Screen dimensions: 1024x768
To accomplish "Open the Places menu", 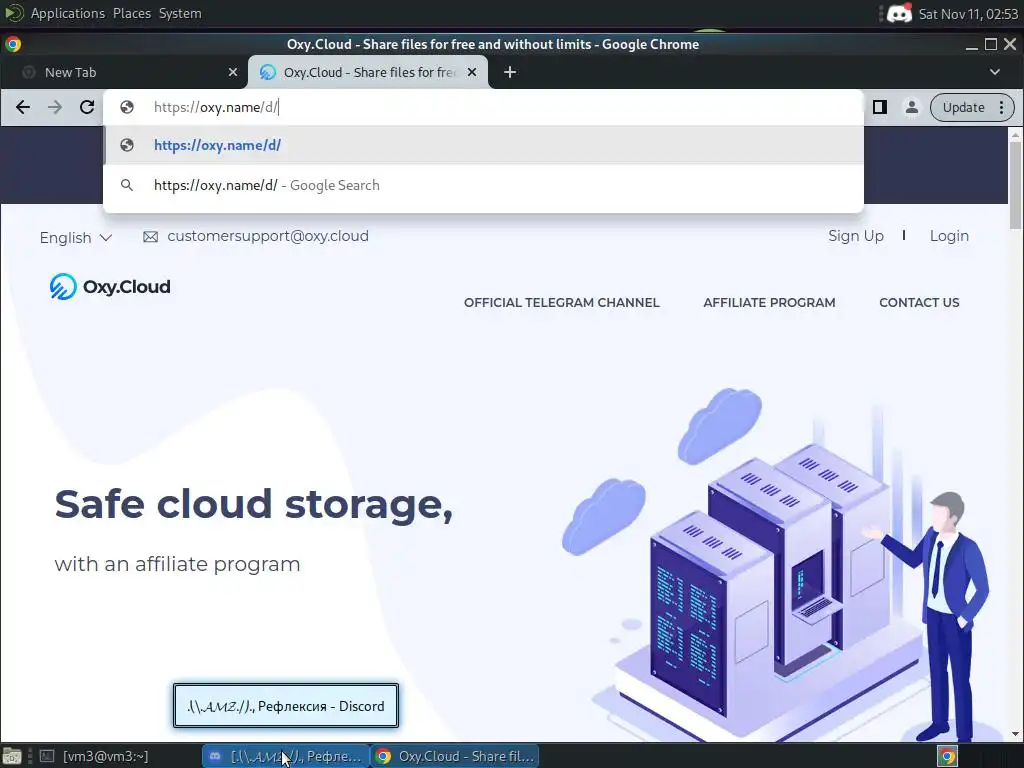I will (131, 13).
